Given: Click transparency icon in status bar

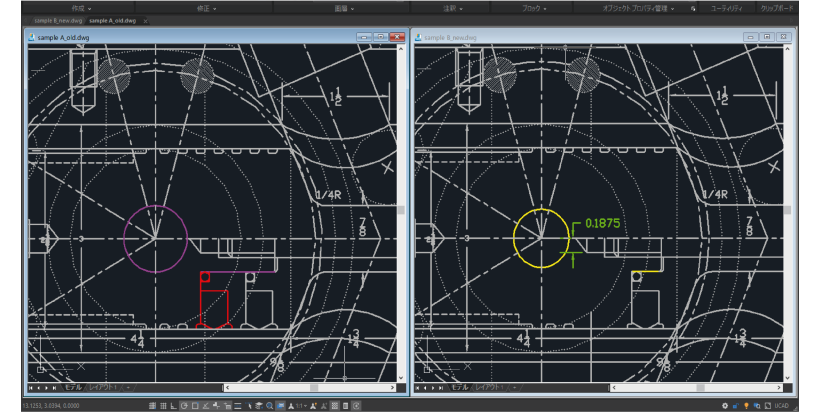Looking at the screenshot, I should (x=249, y=406).
